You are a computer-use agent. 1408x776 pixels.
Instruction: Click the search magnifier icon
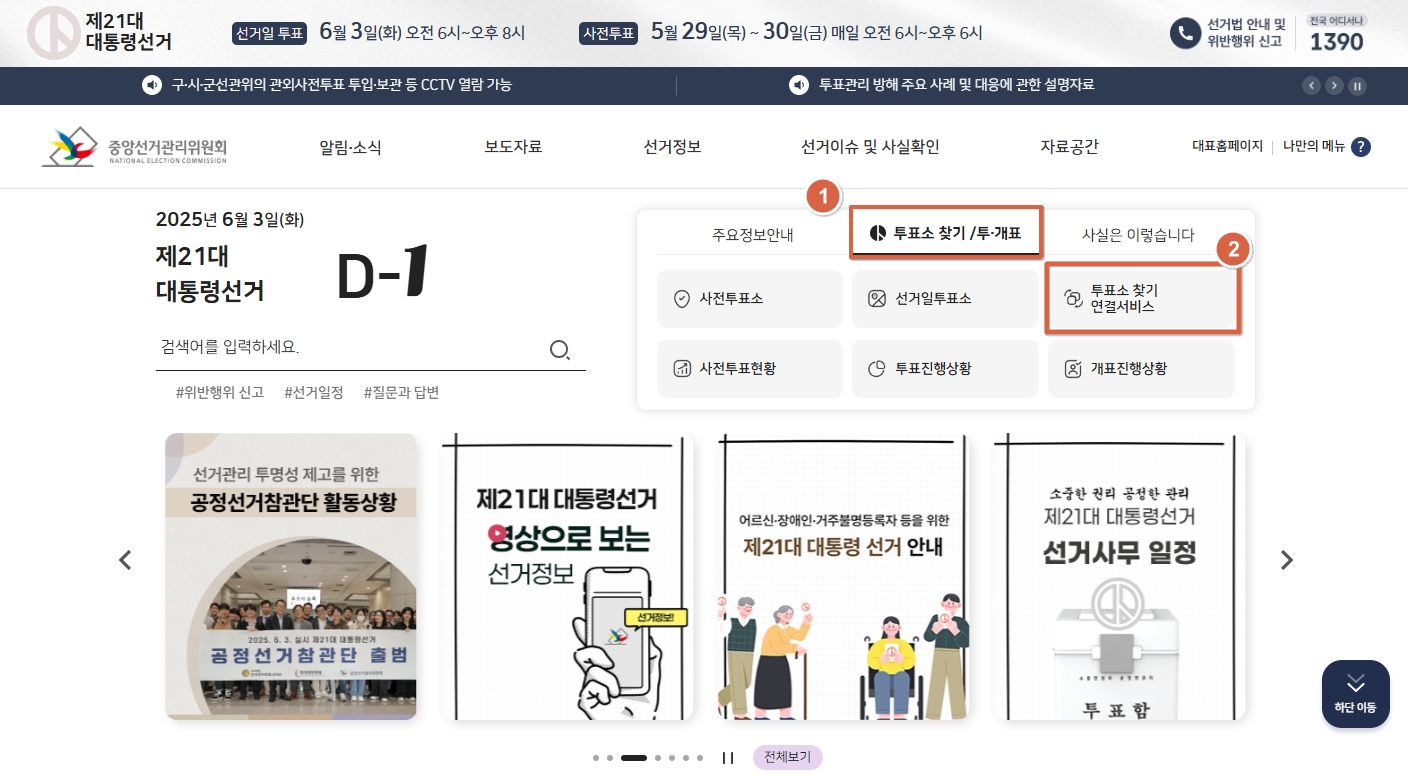click(560, 349)
